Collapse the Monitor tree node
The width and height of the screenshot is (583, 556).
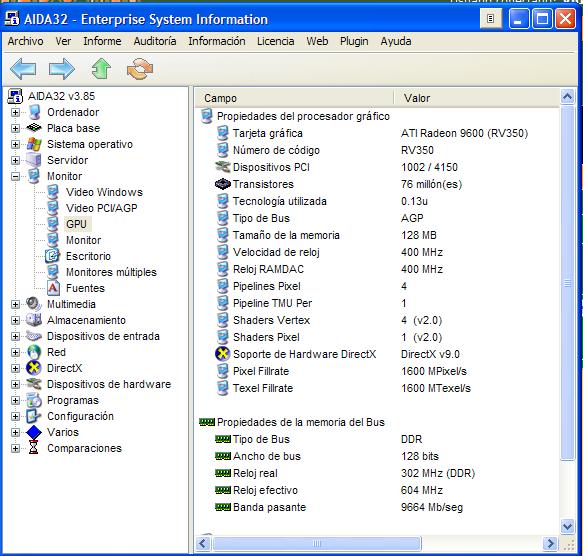point(15,176)
